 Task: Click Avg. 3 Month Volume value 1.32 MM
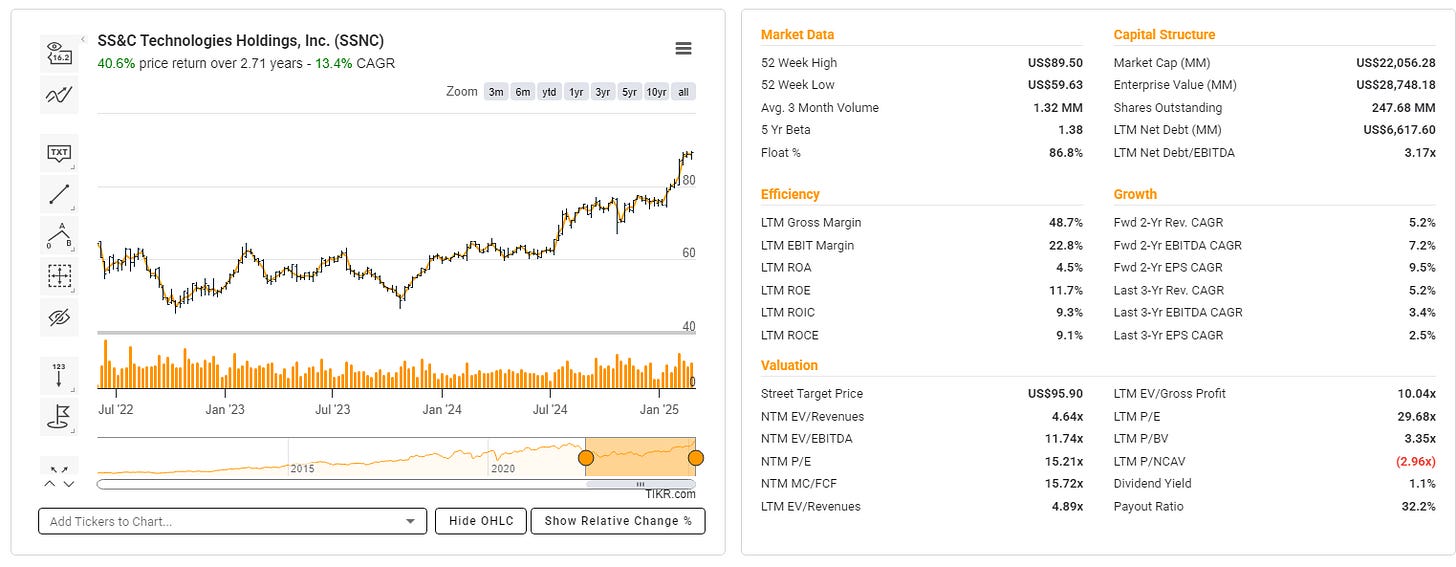click(x=1058, y=108)
